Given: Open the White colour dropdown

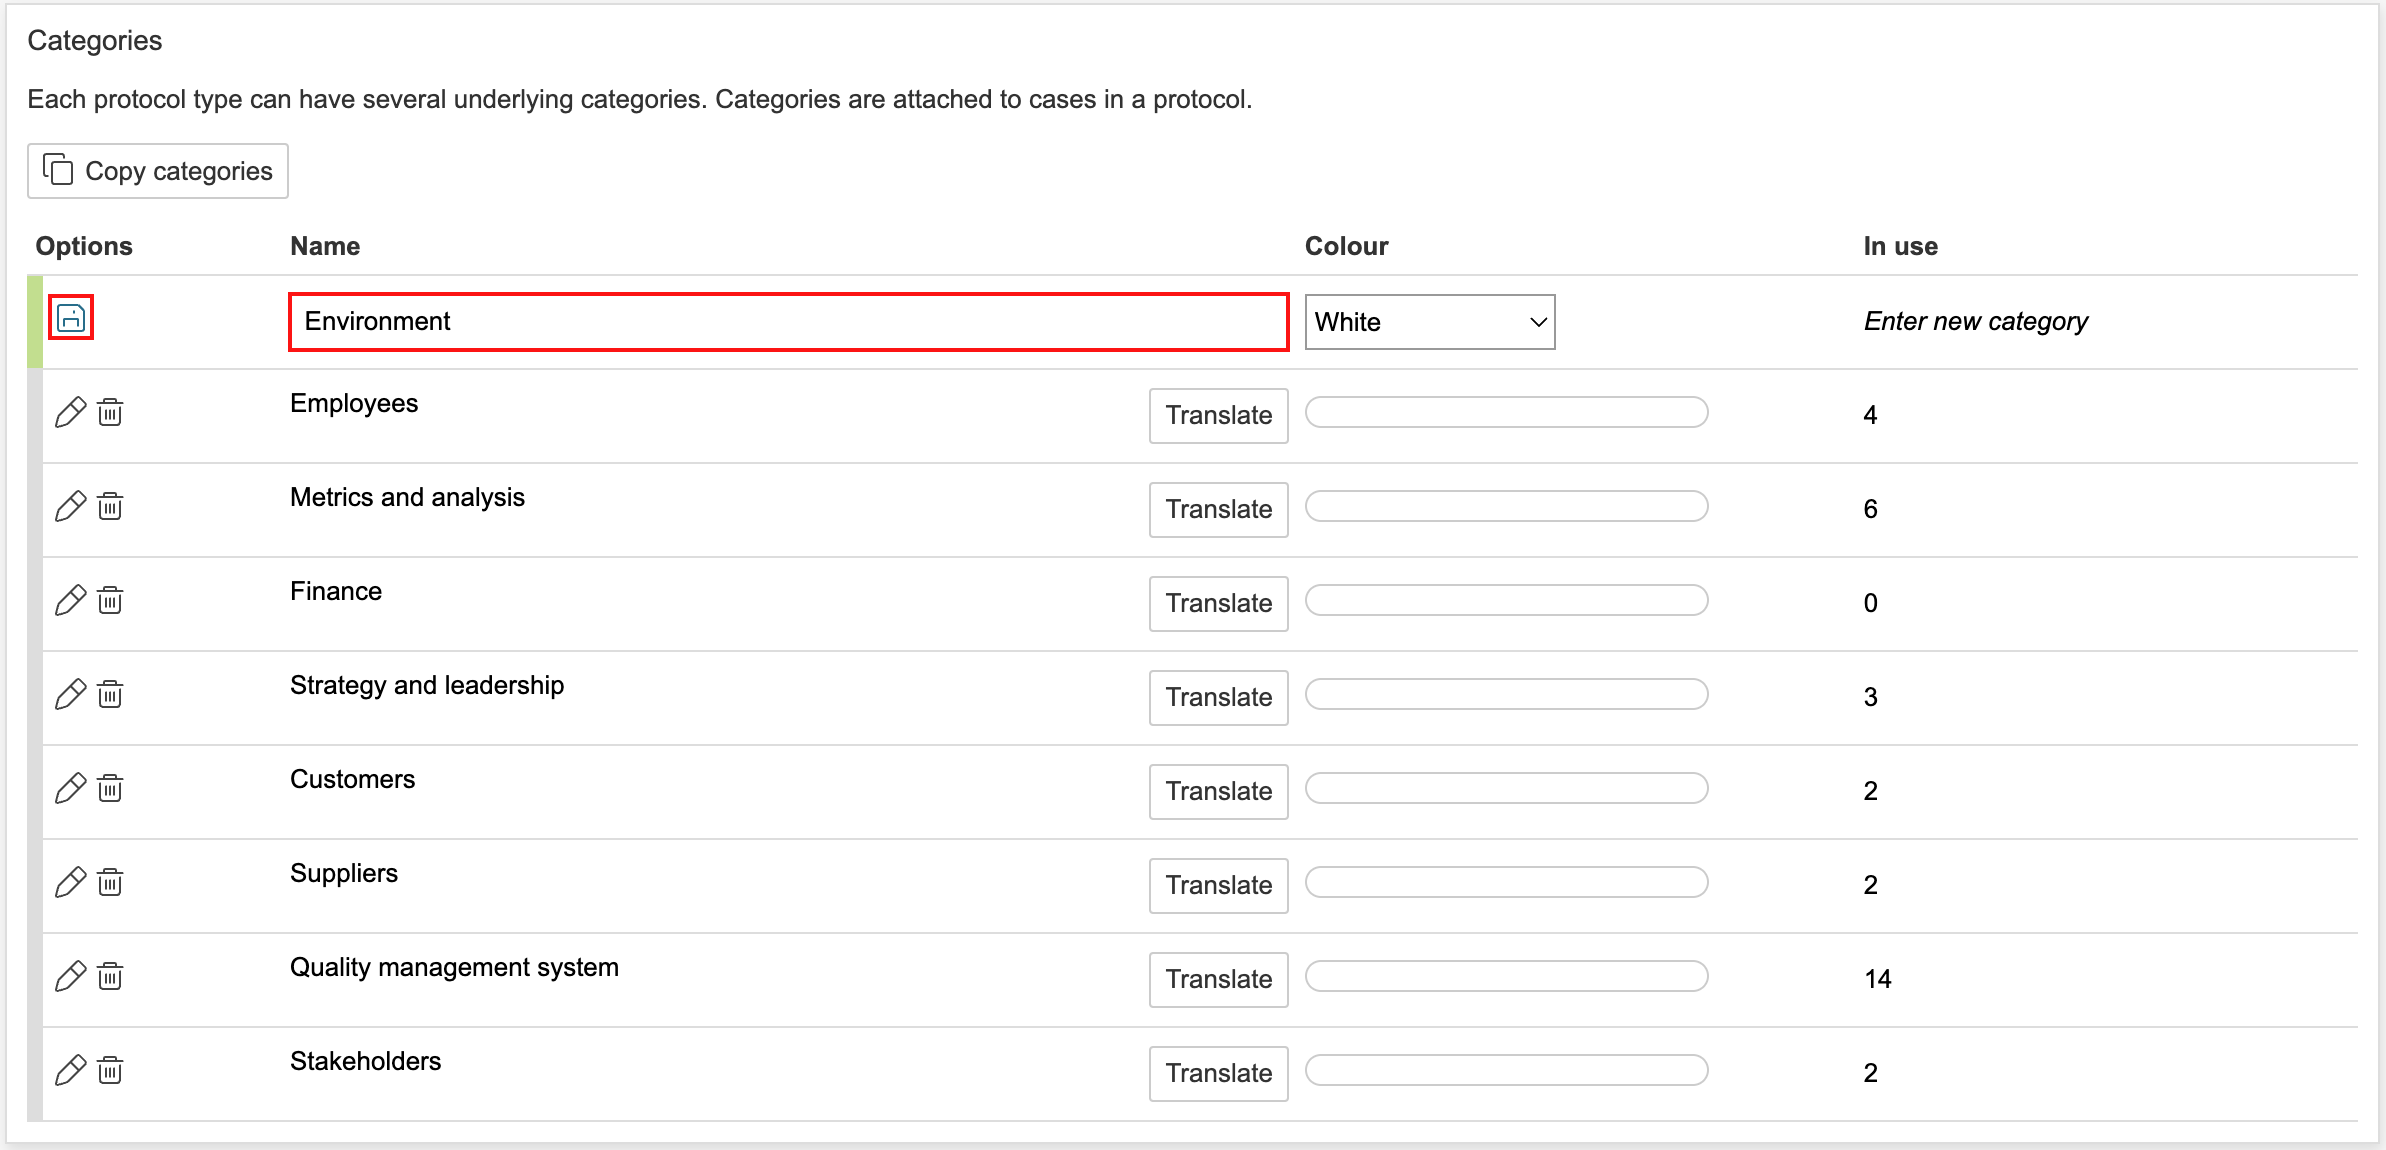Looking at the screenshot, I should (x=1429, y=322).
